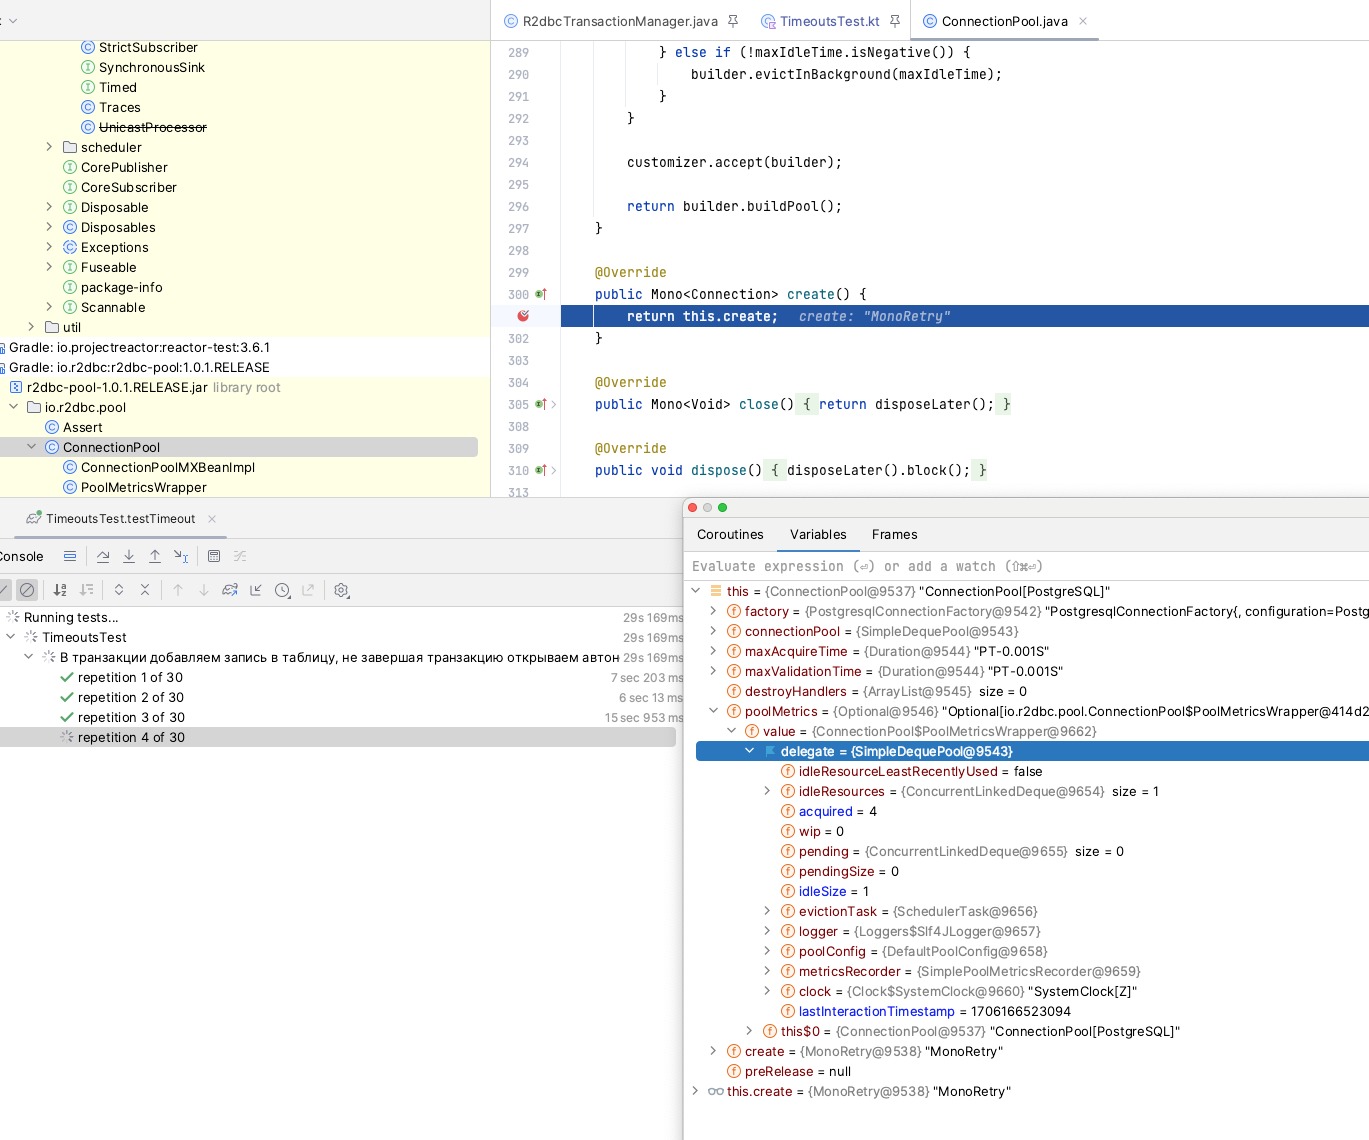Unpin the R2dbcTransactionManager.java tab
1369x1140 pixels.
(733, 21)
